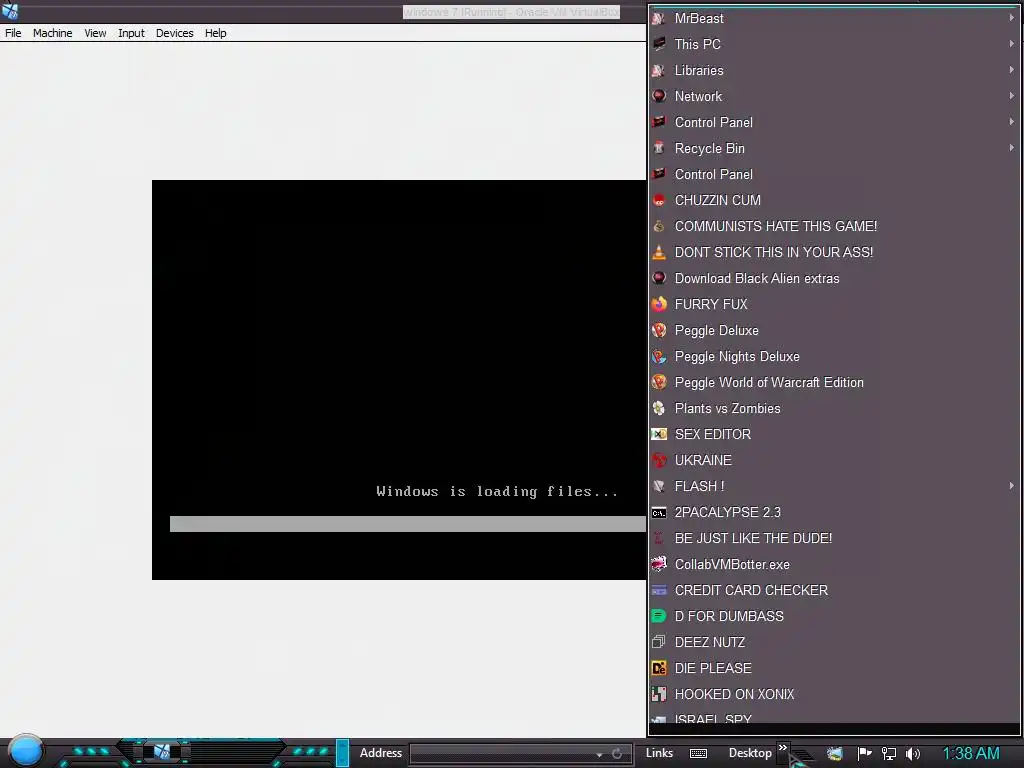Expand the Network submenu arrow
The height and width of the screenshot is (768, 1024).
tap(1011, 96)
